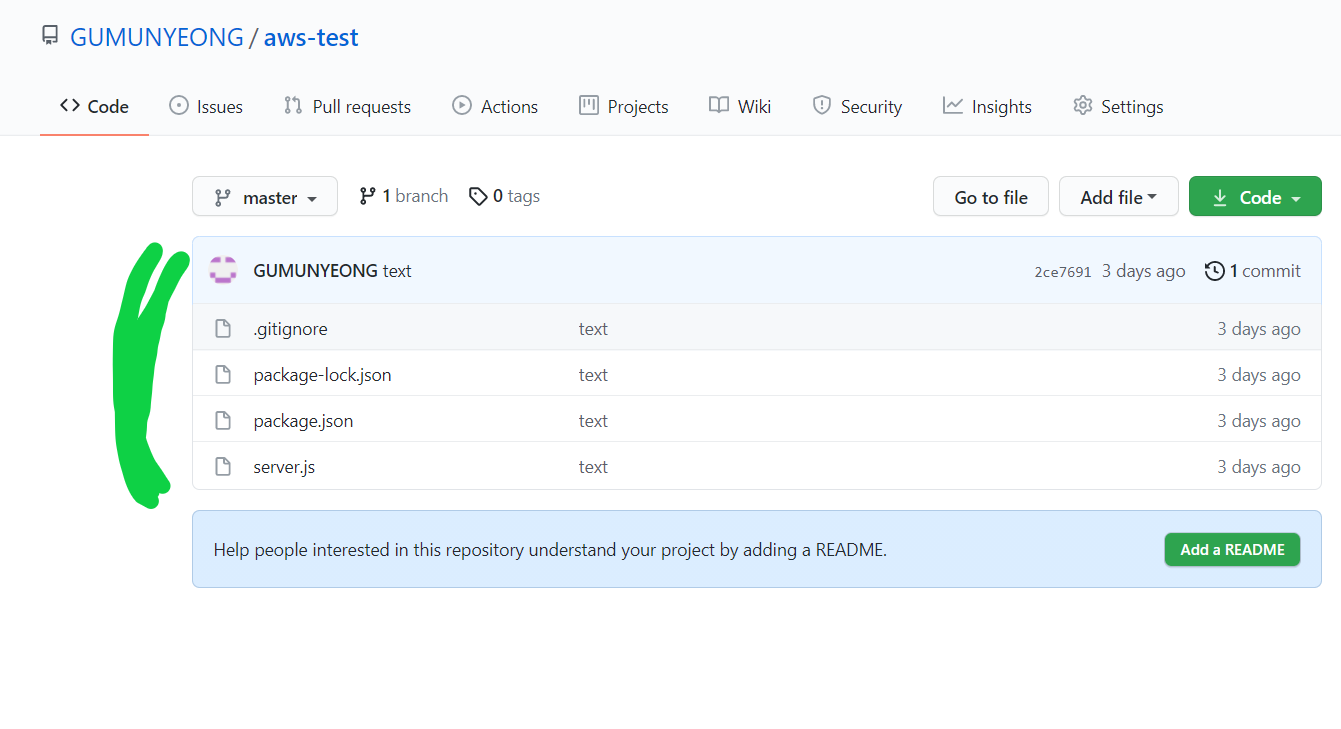Viewport: 1341px width, 729px height.
Task: Open the server.js file
Action: pos(284,467)
